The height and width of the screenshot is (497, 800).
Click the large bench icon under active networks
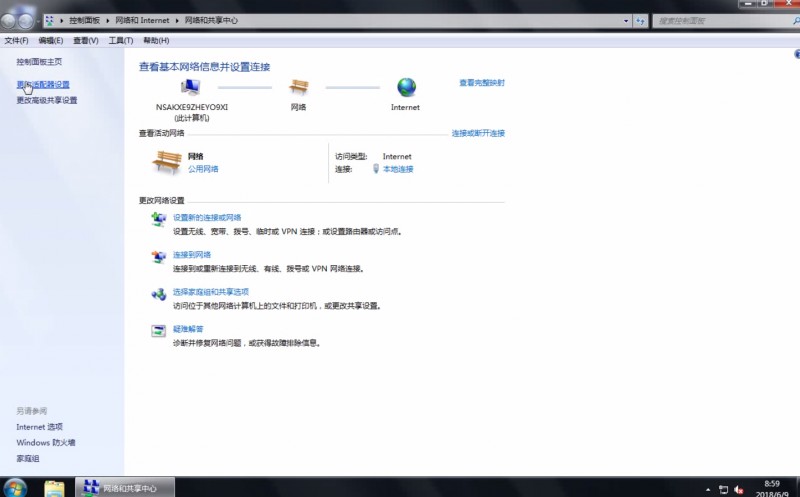(167, 162)
